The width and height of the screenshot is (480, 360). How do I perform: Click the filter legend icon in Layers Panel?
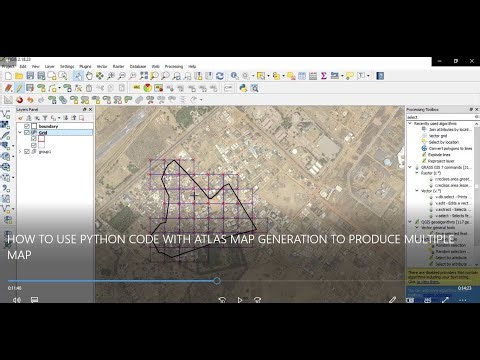coord(45,118)
